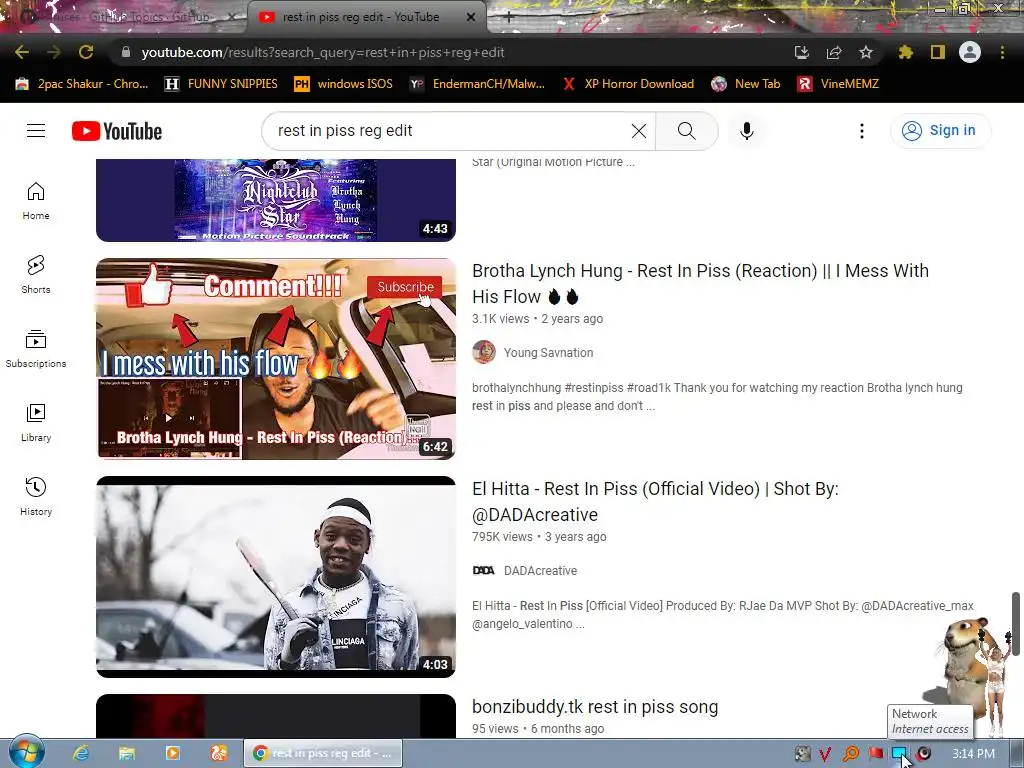
Task: Open Library in the sidebar
Action: [36, 423]
